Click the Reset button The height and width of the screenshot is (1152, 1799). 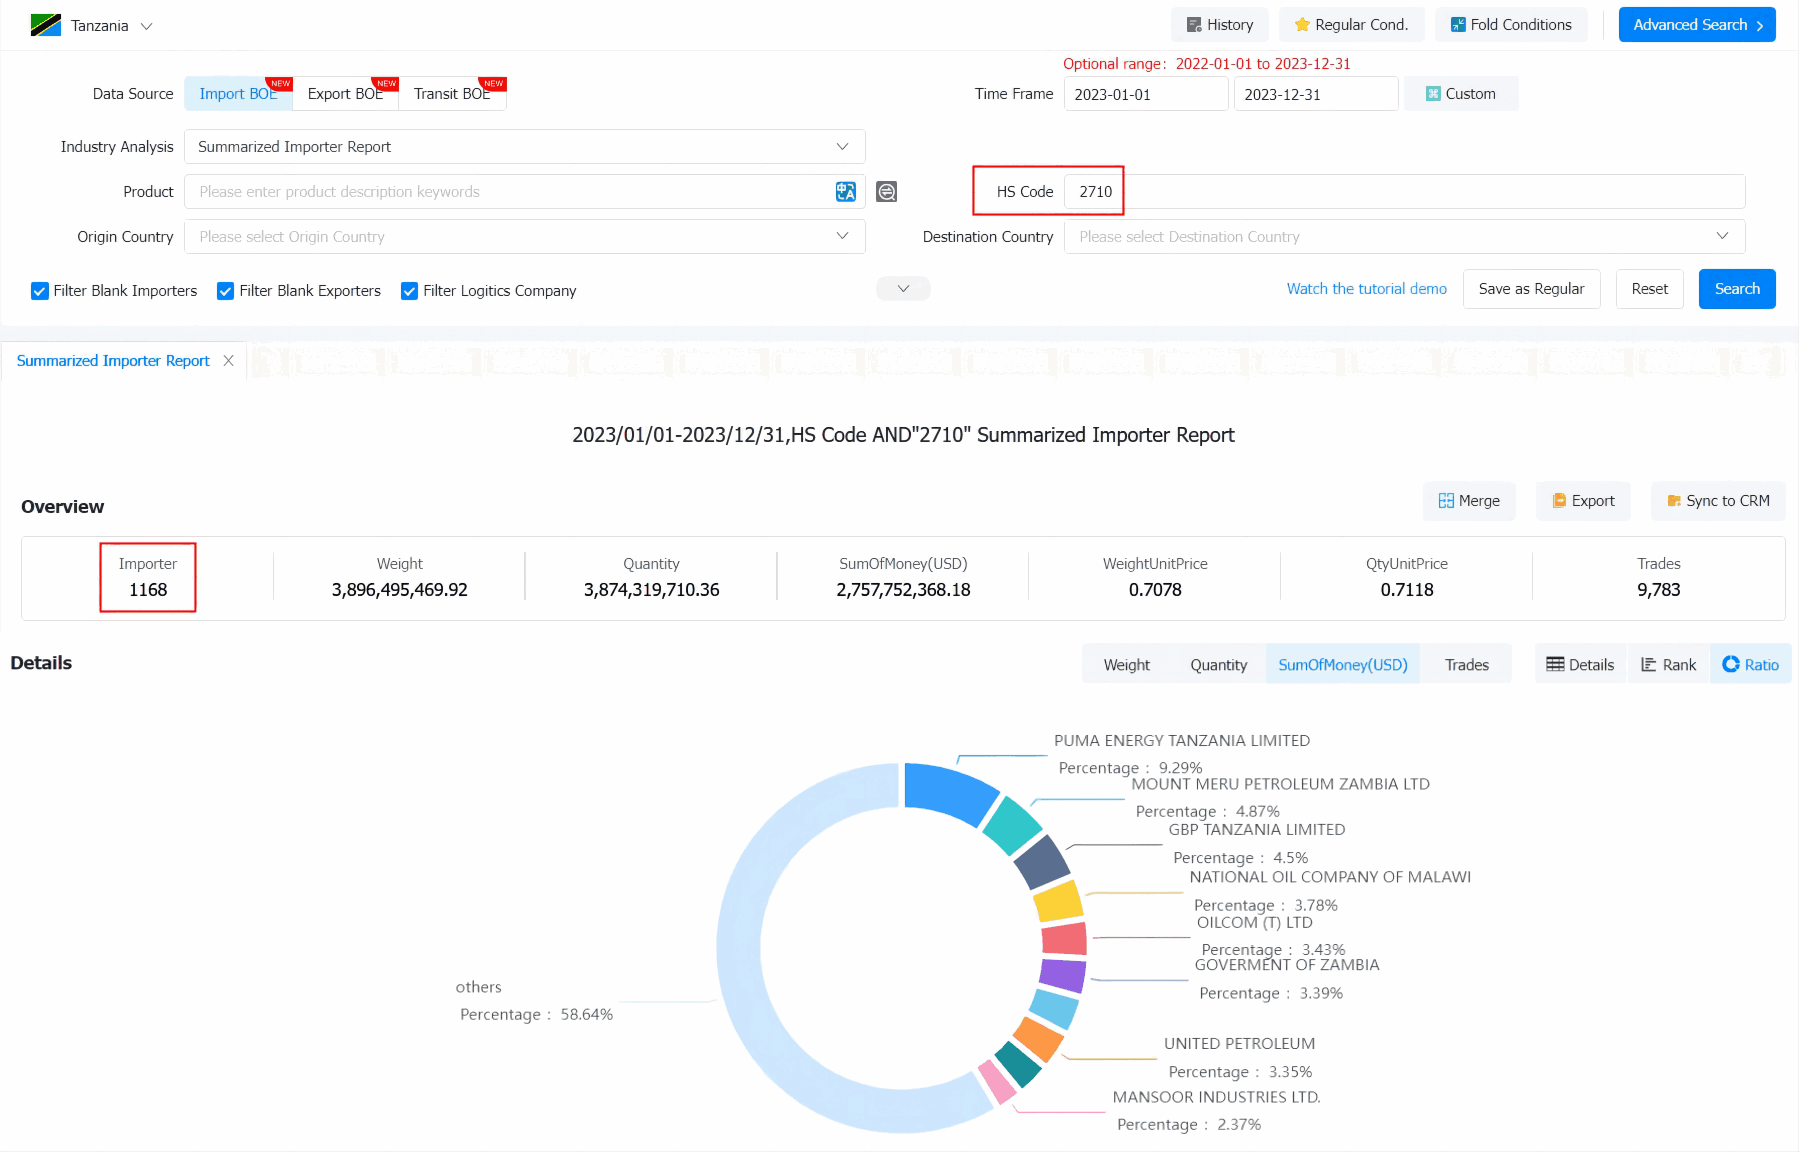pos(1649,289)
